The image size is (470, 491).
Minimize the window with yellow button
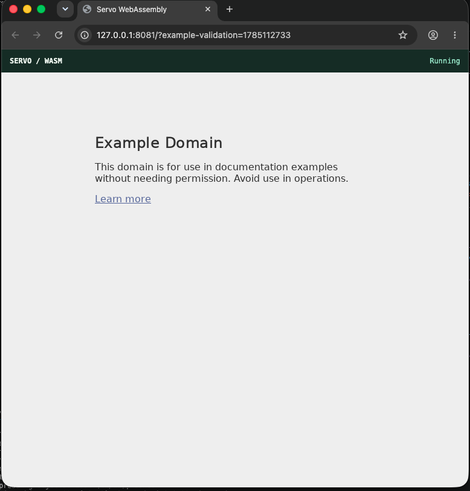click(27, 9)
